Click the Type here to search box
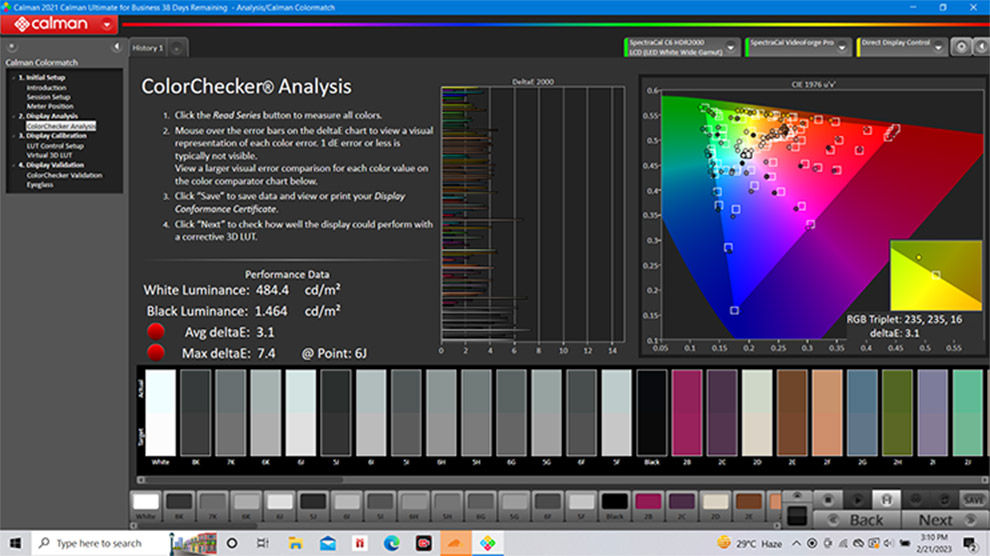The height and width of the screenshot is (556, 990). [x=124, y=543]
